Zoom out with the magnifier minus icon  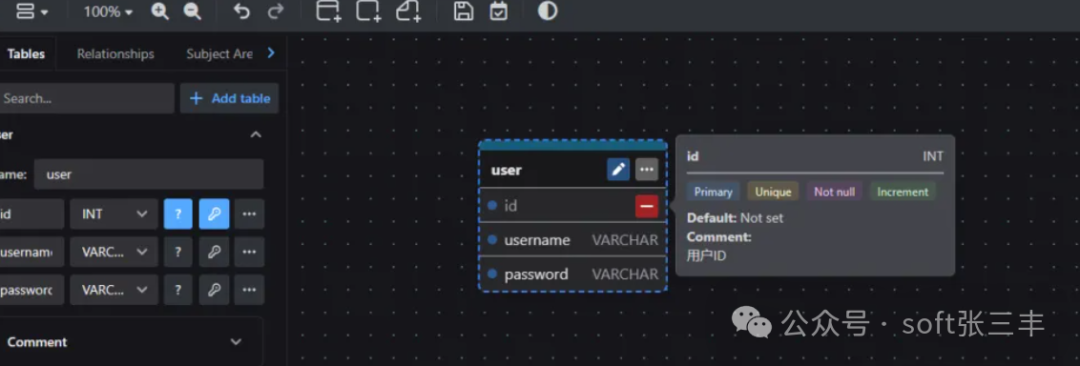click(x=192, y=12)
